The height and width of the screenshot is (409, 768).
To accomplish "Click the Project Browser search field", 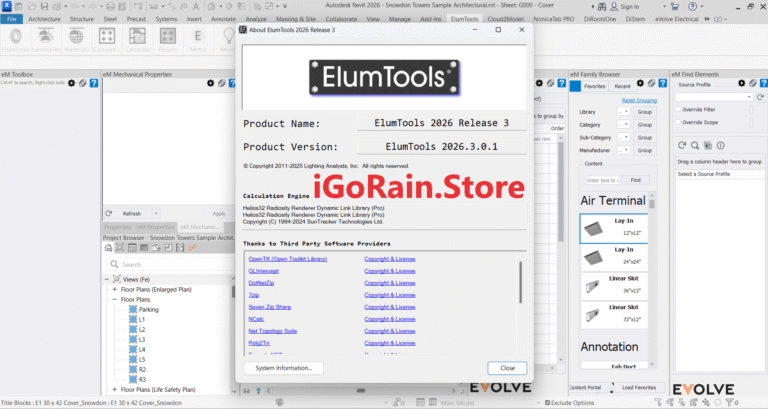I will 169,265.
